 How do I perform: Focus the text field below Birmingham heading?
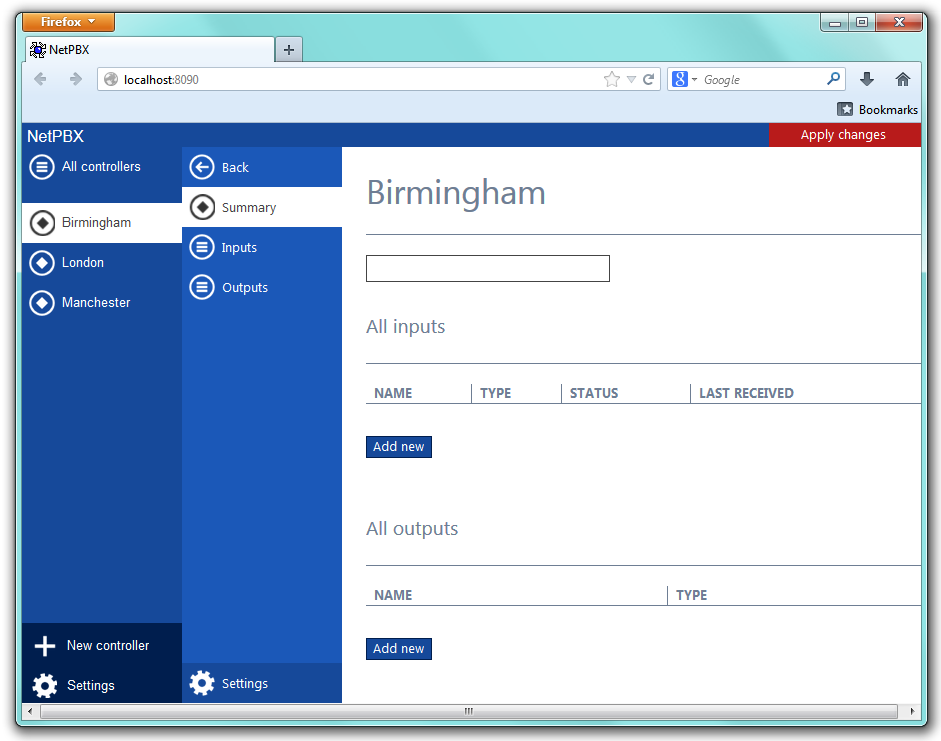pos(488,268)
